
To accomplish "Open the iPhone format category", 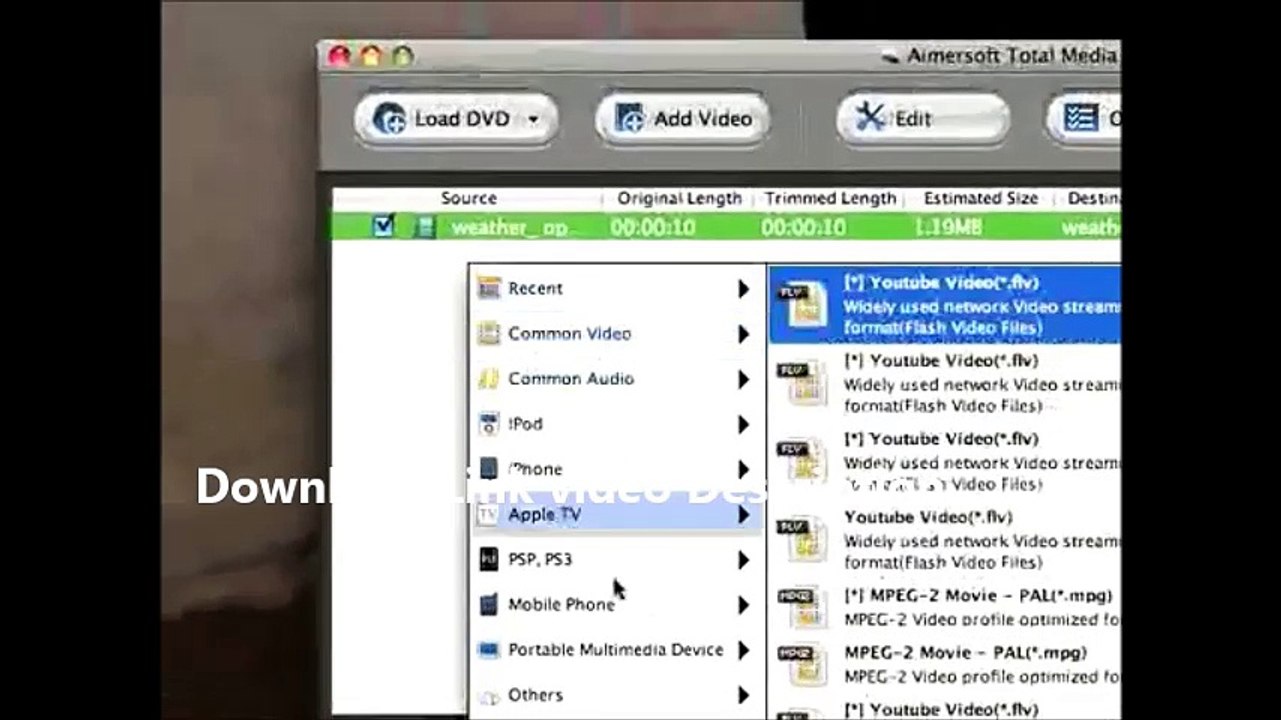I will point(616,468).
